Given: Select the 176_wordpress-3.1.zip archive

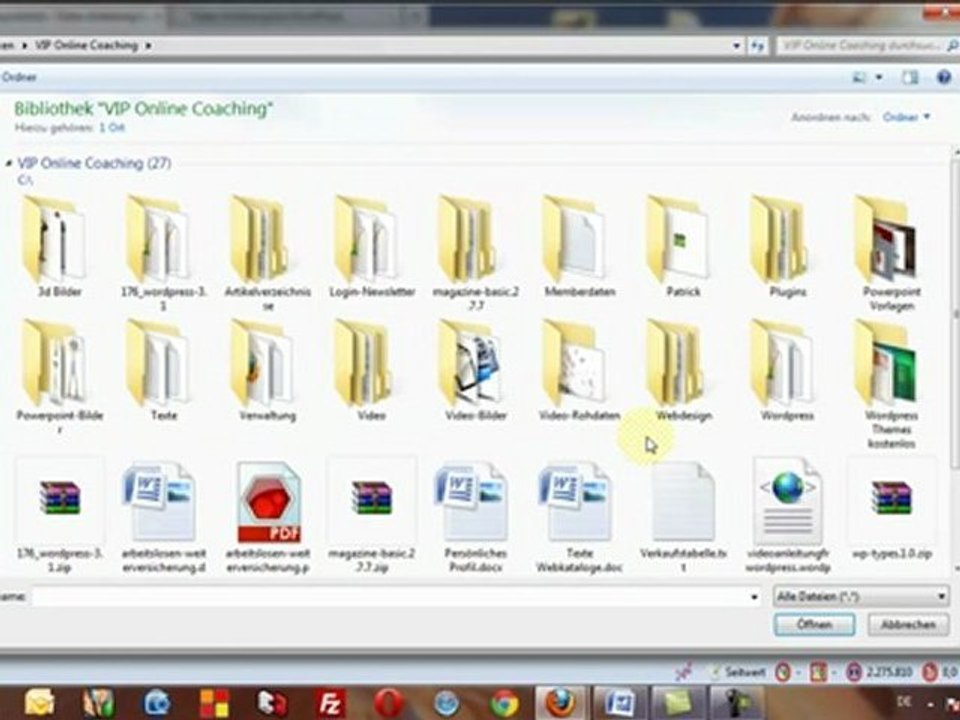Looking at the screenshot, I should click(x=59, y=516).
